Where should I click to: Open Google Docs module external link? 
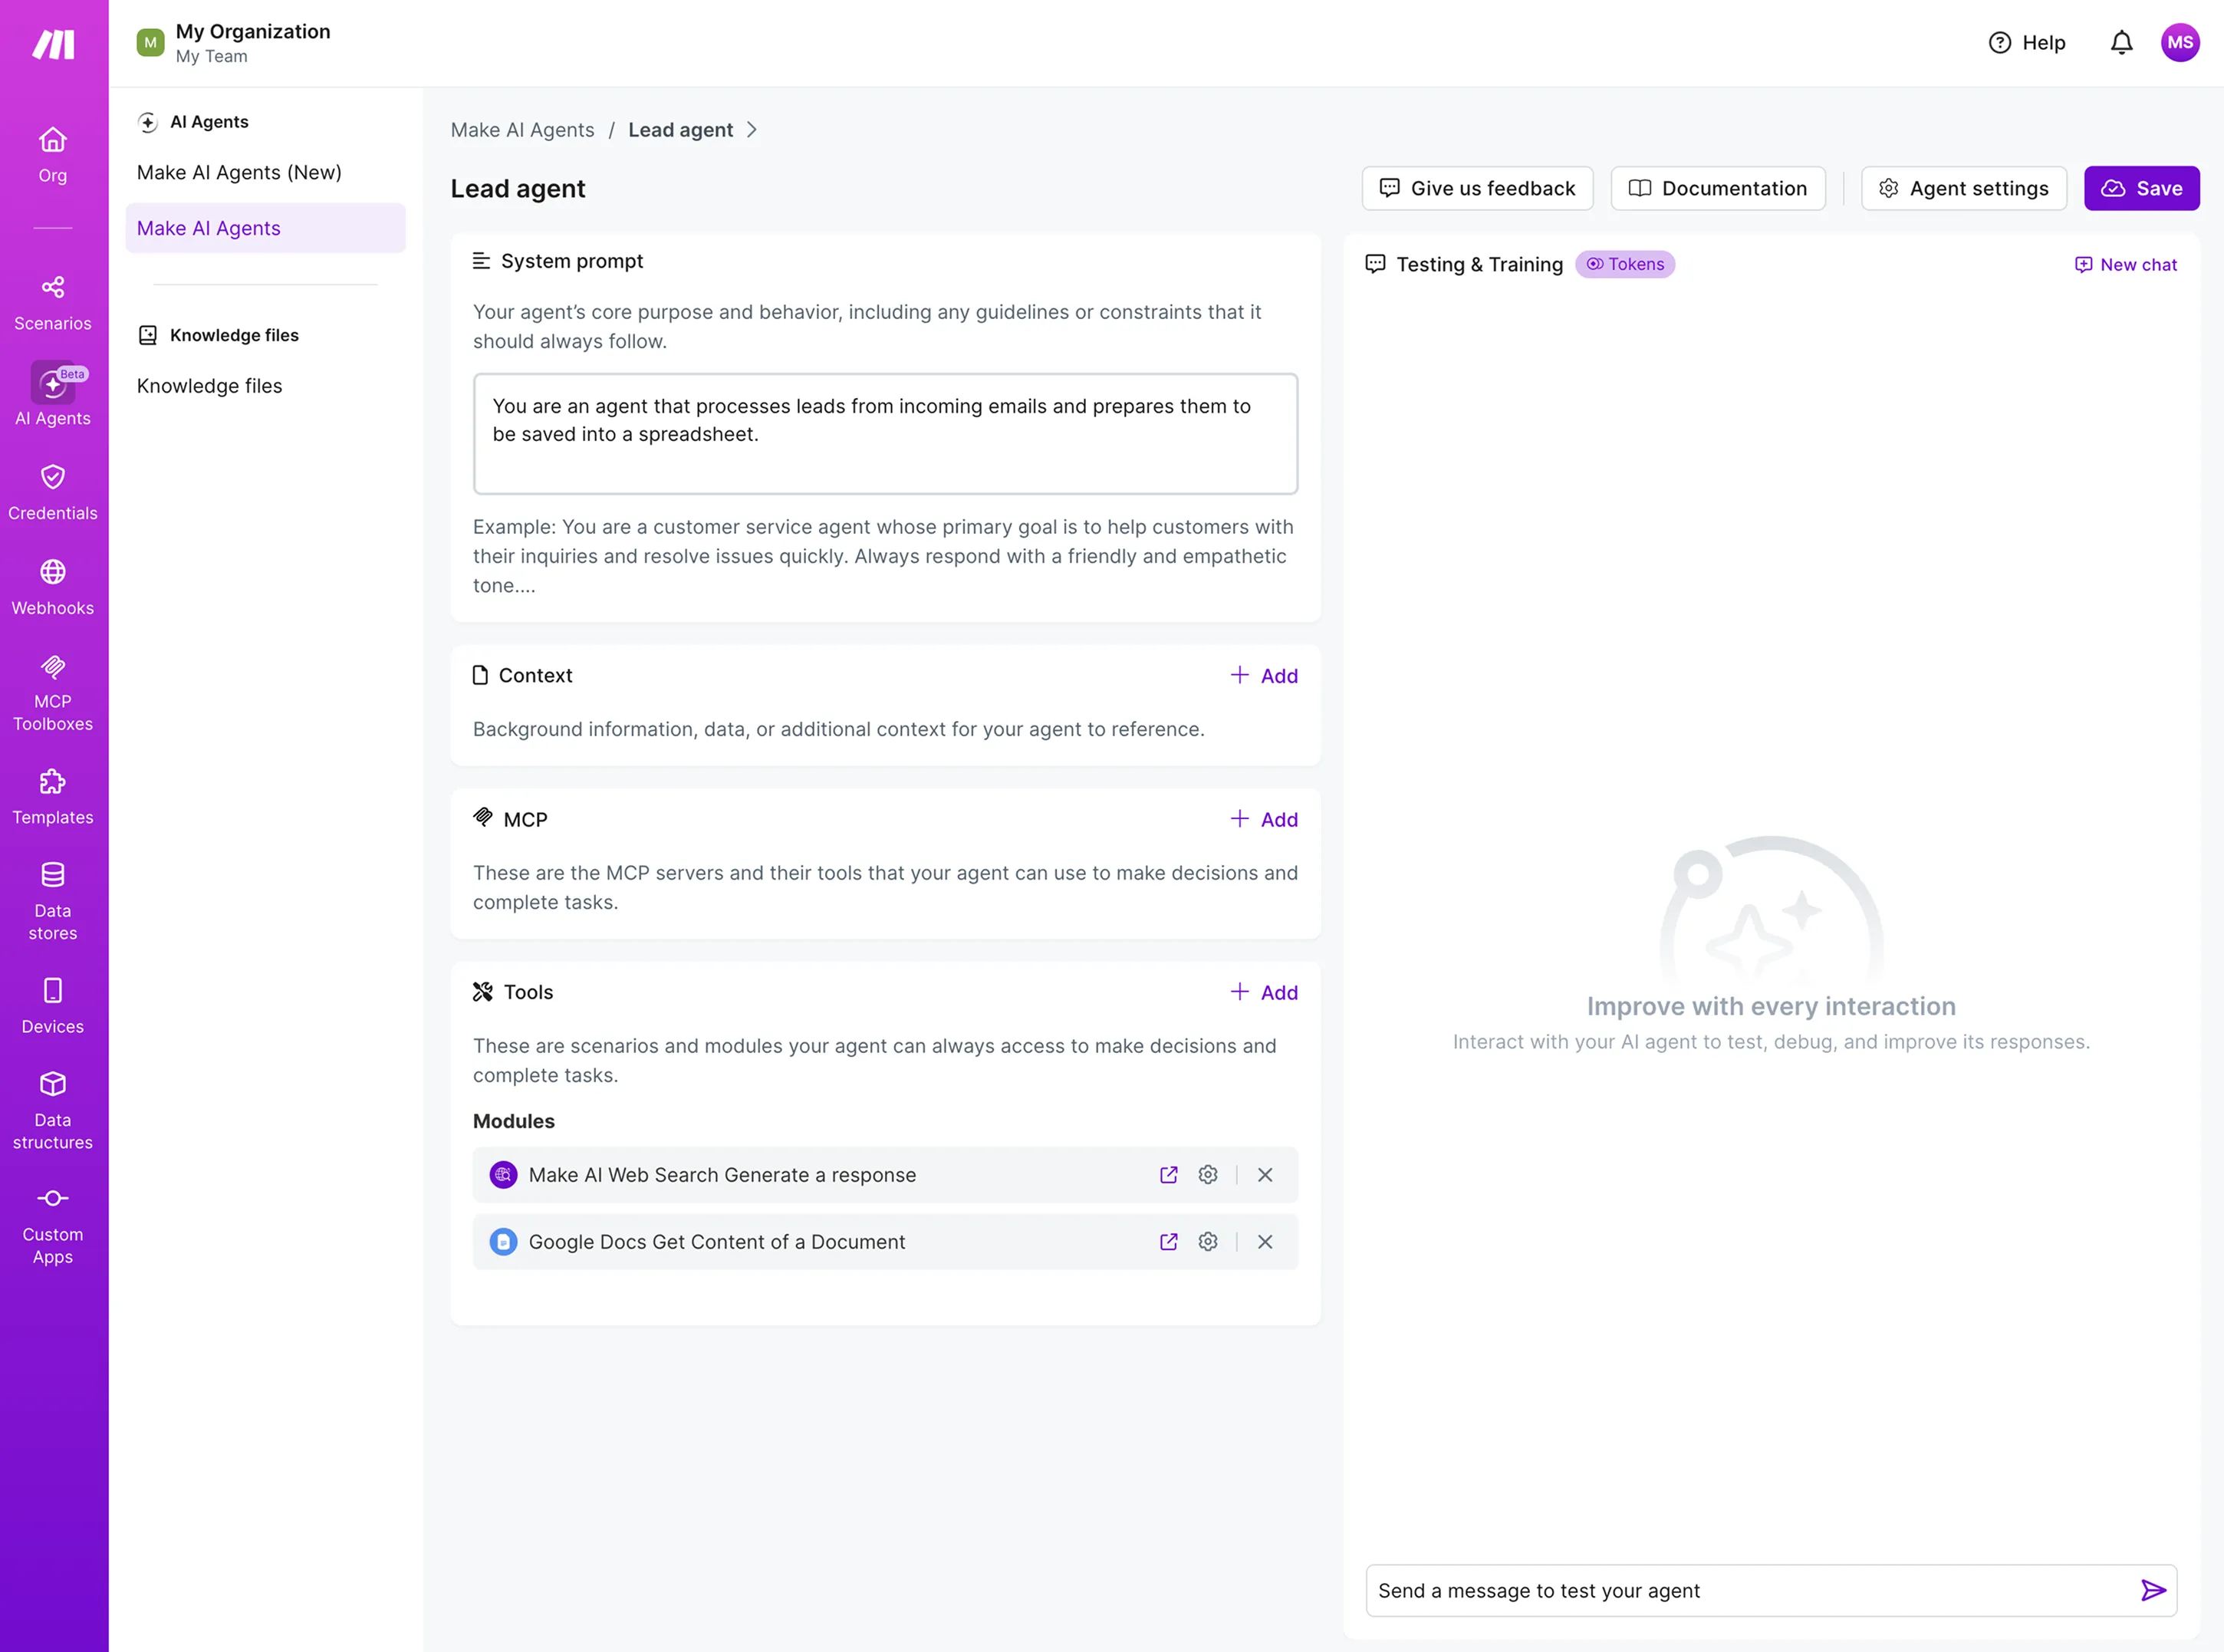click(1168, 1242)
